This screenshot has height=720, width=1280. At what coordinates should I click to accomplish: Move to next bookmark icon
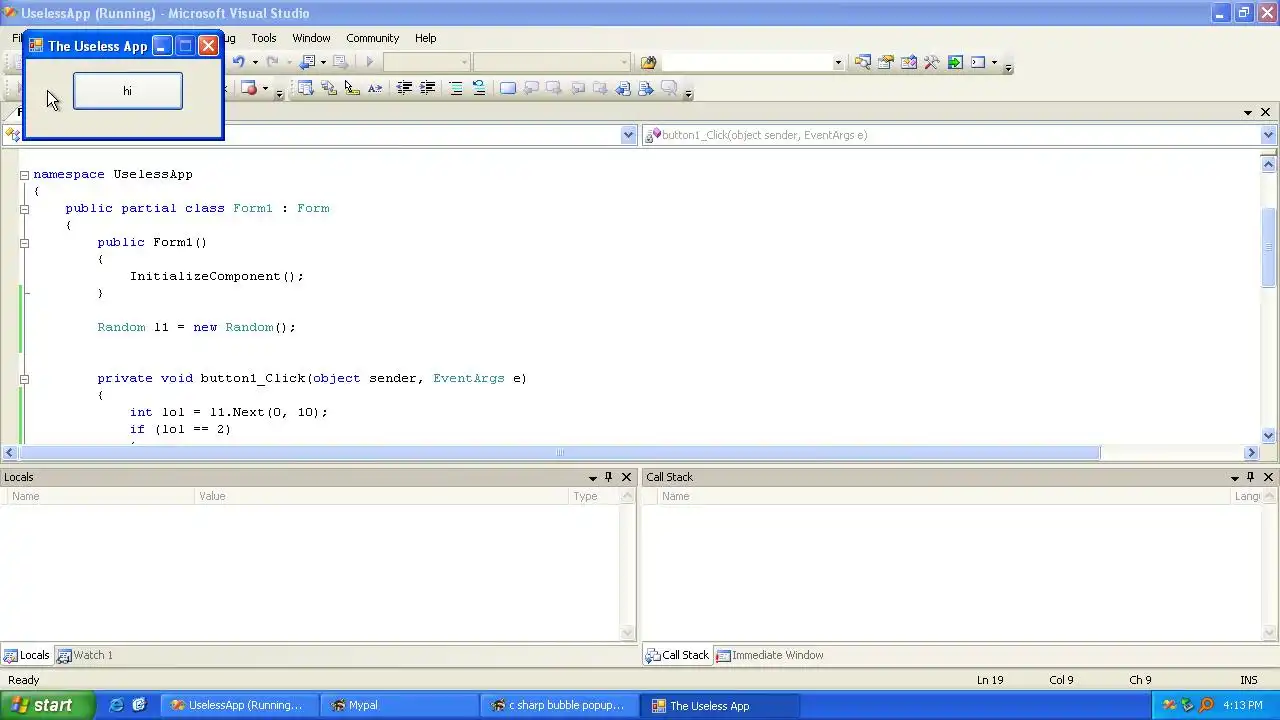tap(553, 88)
